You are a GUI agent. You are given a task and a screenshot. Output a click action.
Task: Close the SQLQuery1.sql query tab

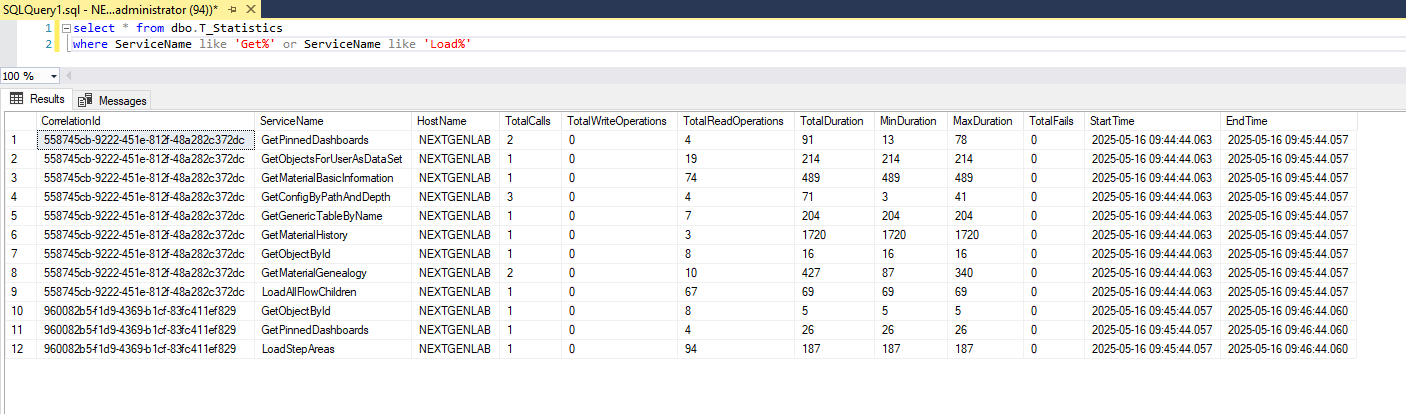[x=249, y=8]
